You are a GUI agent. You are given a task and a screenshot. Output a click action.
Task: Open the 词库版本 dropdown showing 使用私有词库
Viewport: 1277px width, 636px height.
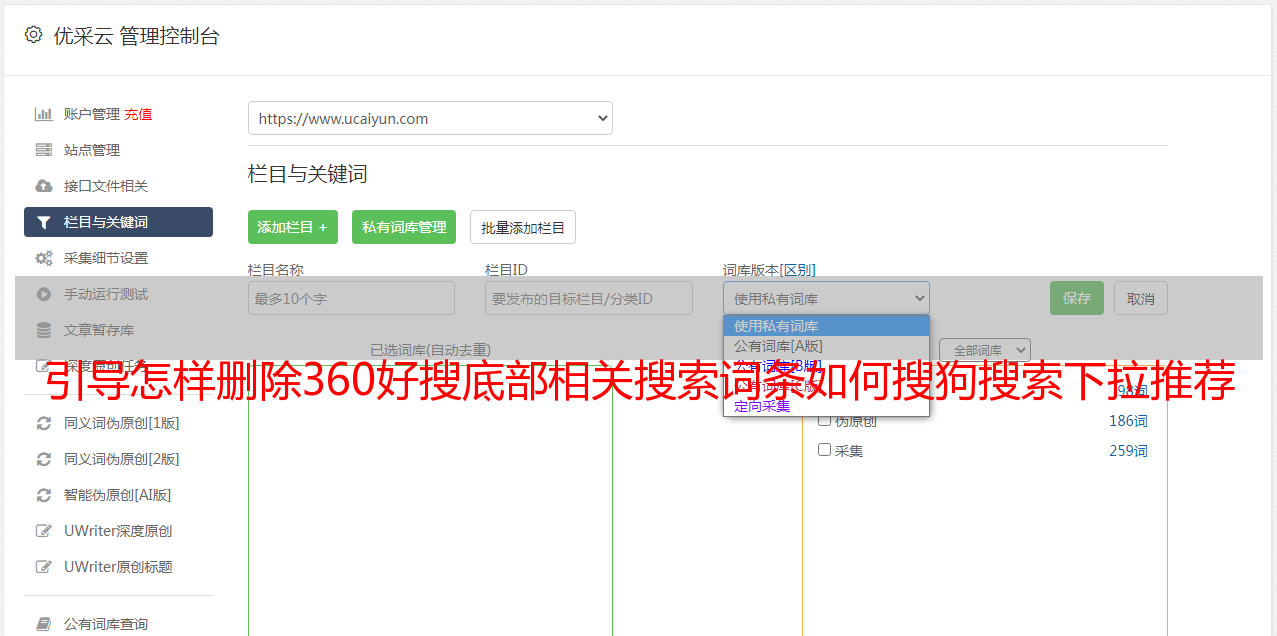(826, 298)
